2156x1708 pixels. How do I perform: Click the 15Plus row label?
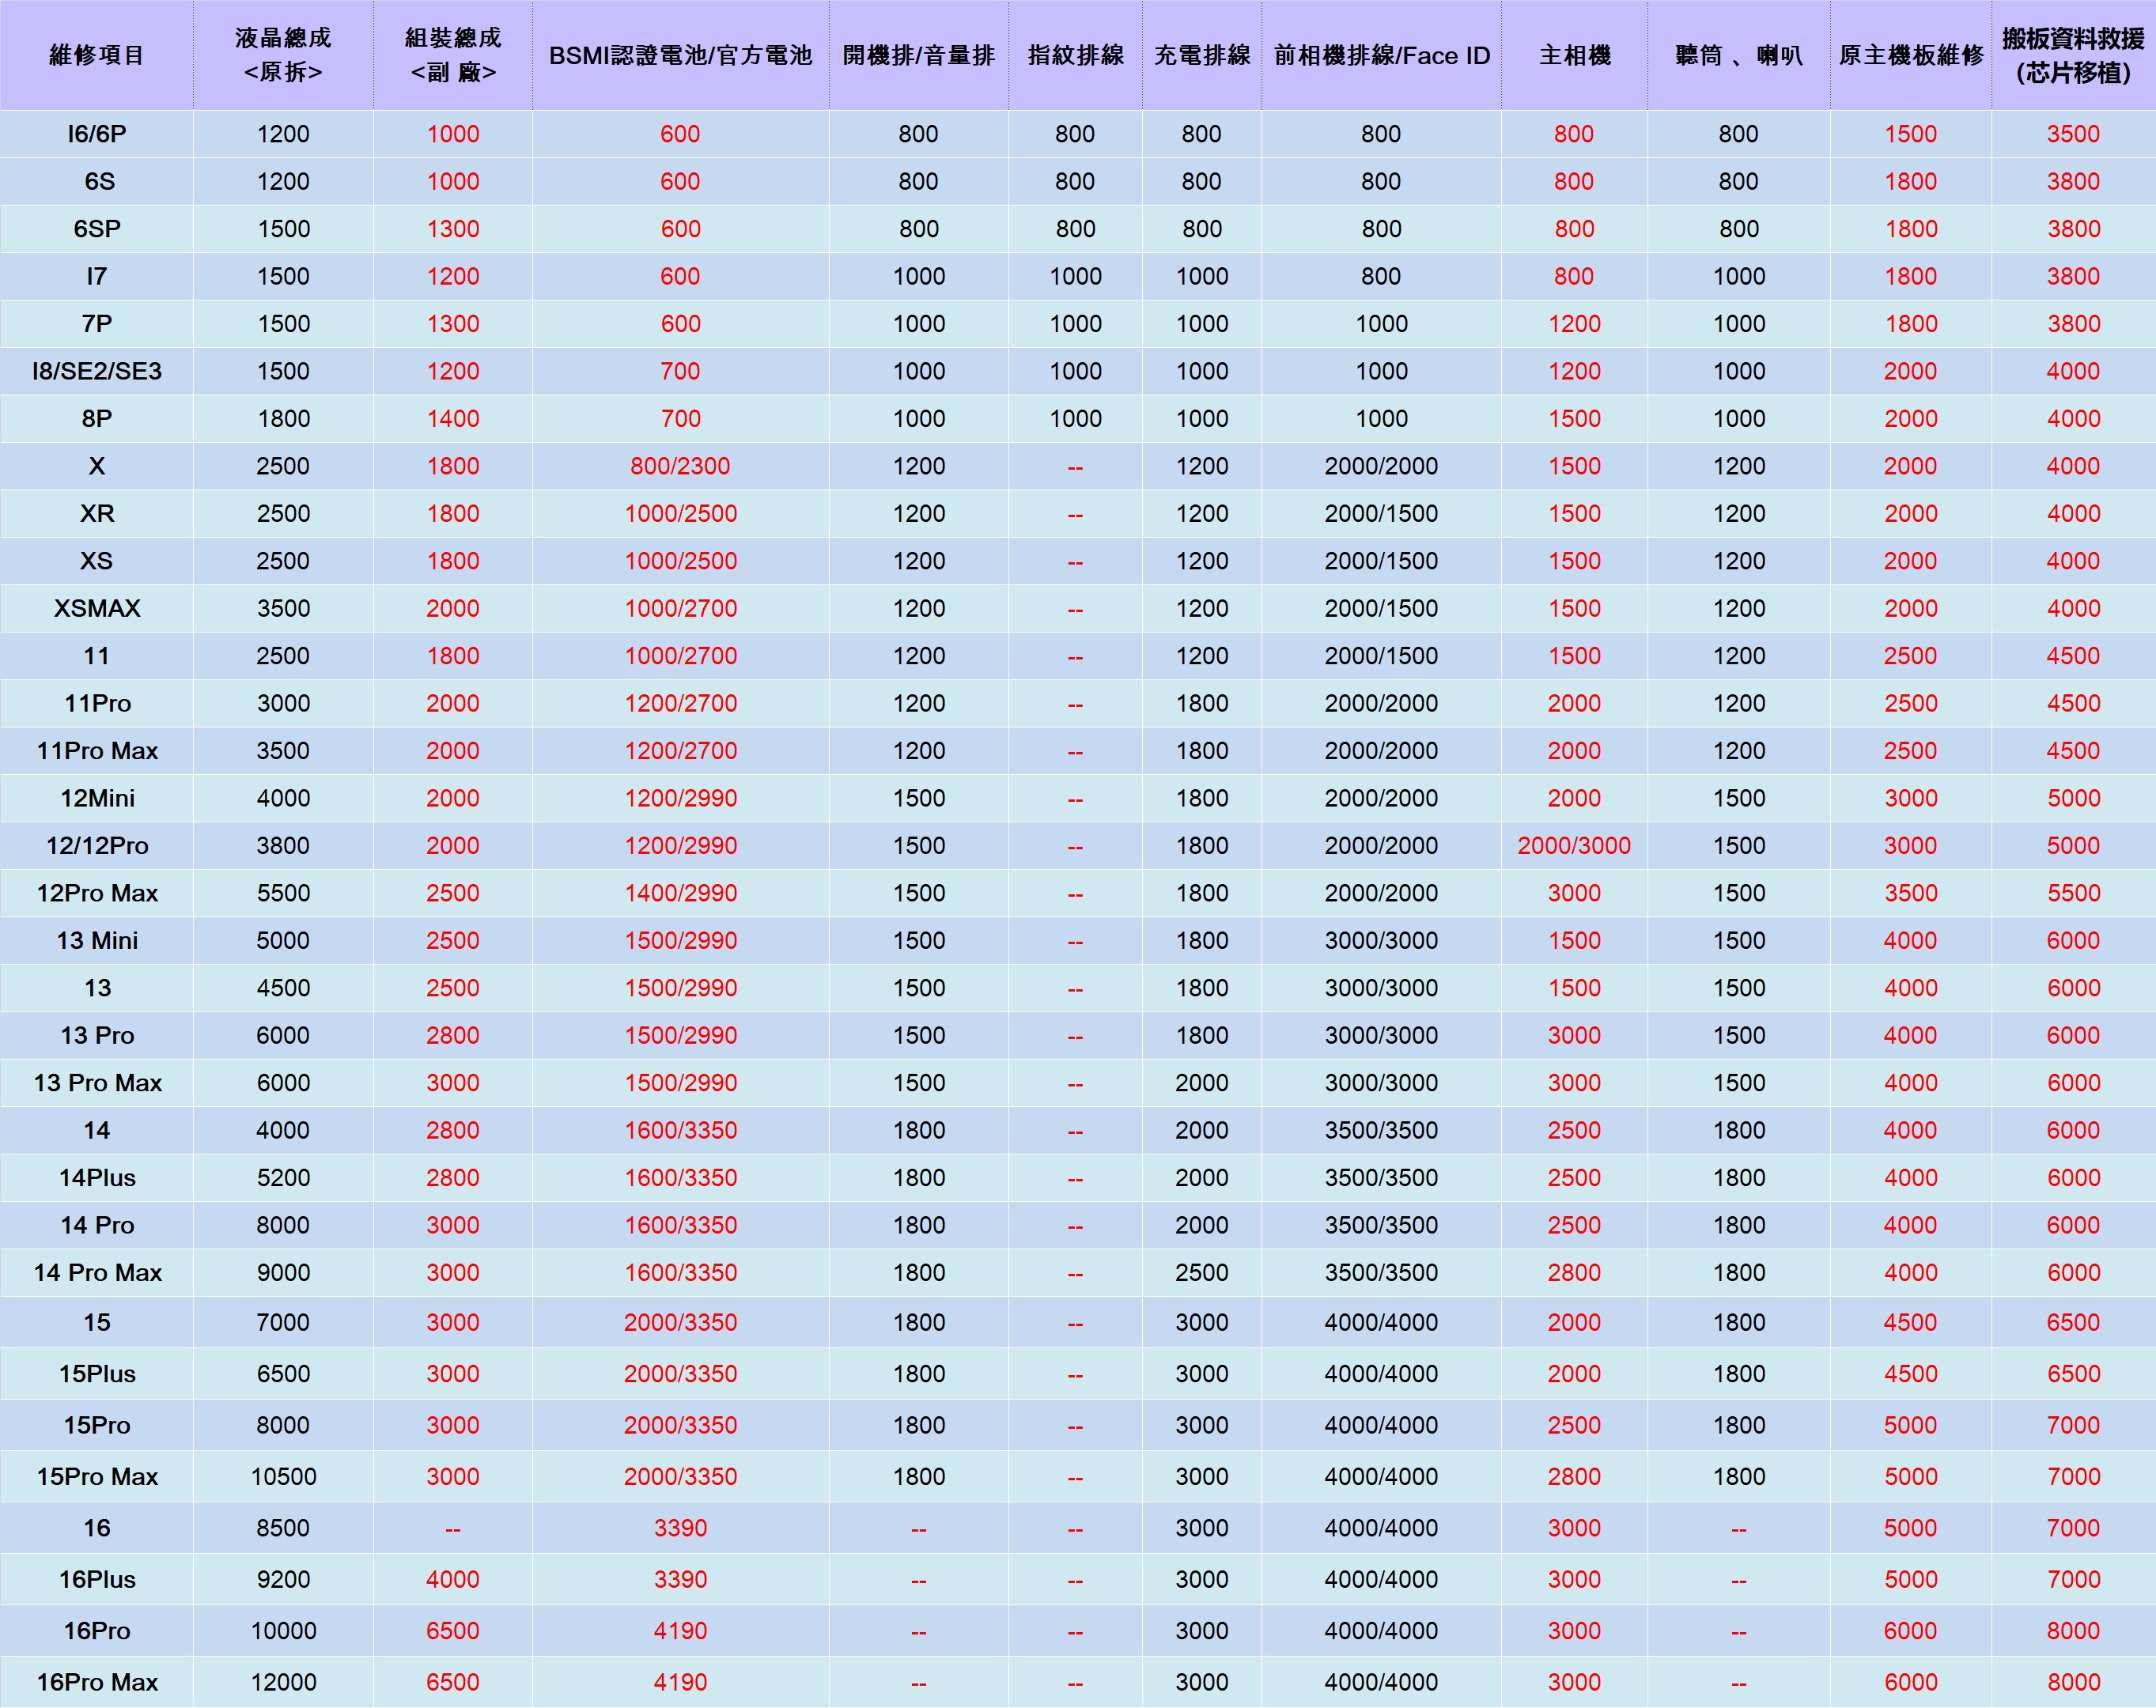point(97,1374)
